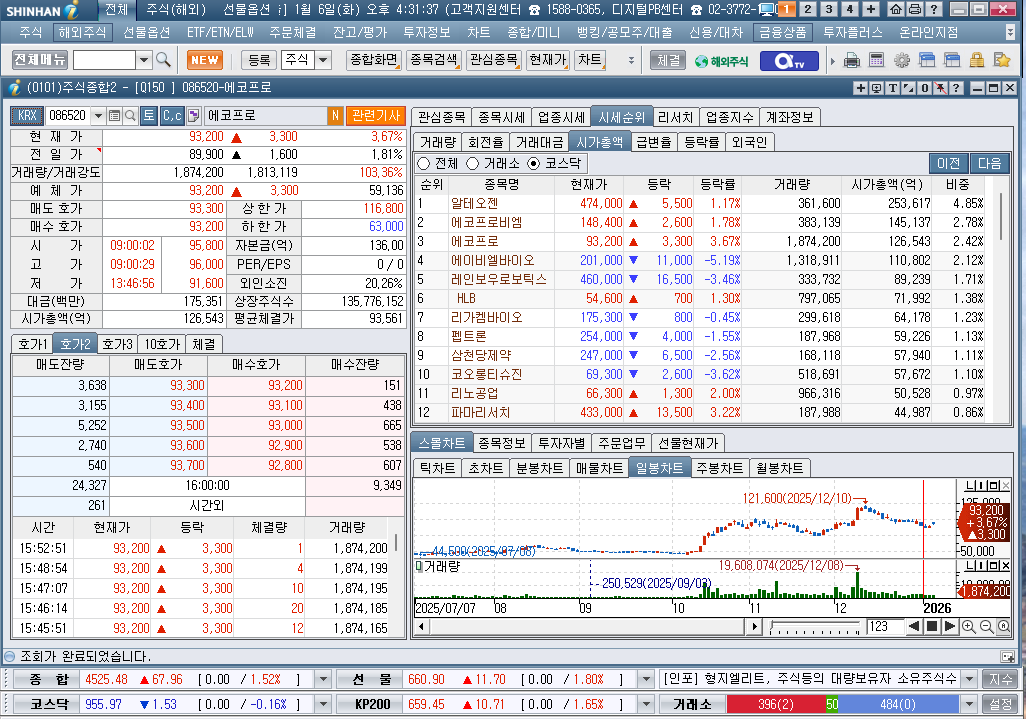Switch to virtual screen 4
This screenshot has height=719, width=1026.
coord(849,9)
